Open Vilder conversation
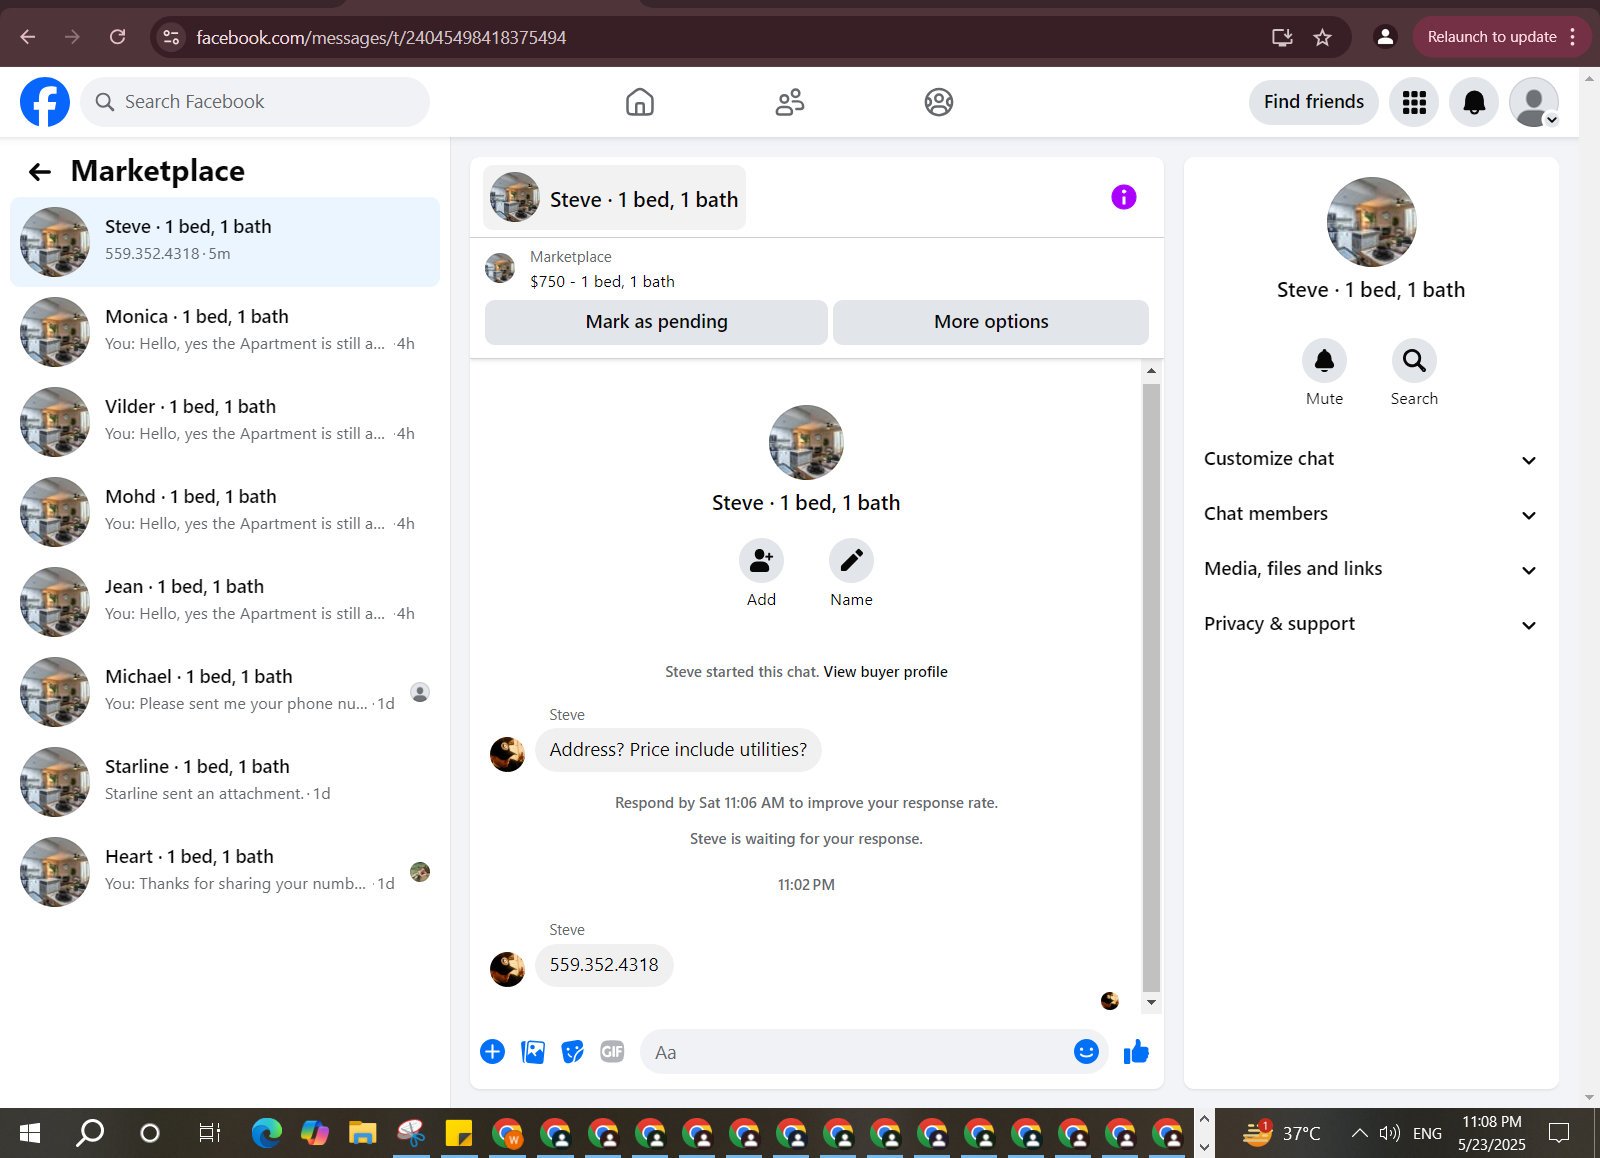The image size is (1600, 1158). (x=225, y=422)
